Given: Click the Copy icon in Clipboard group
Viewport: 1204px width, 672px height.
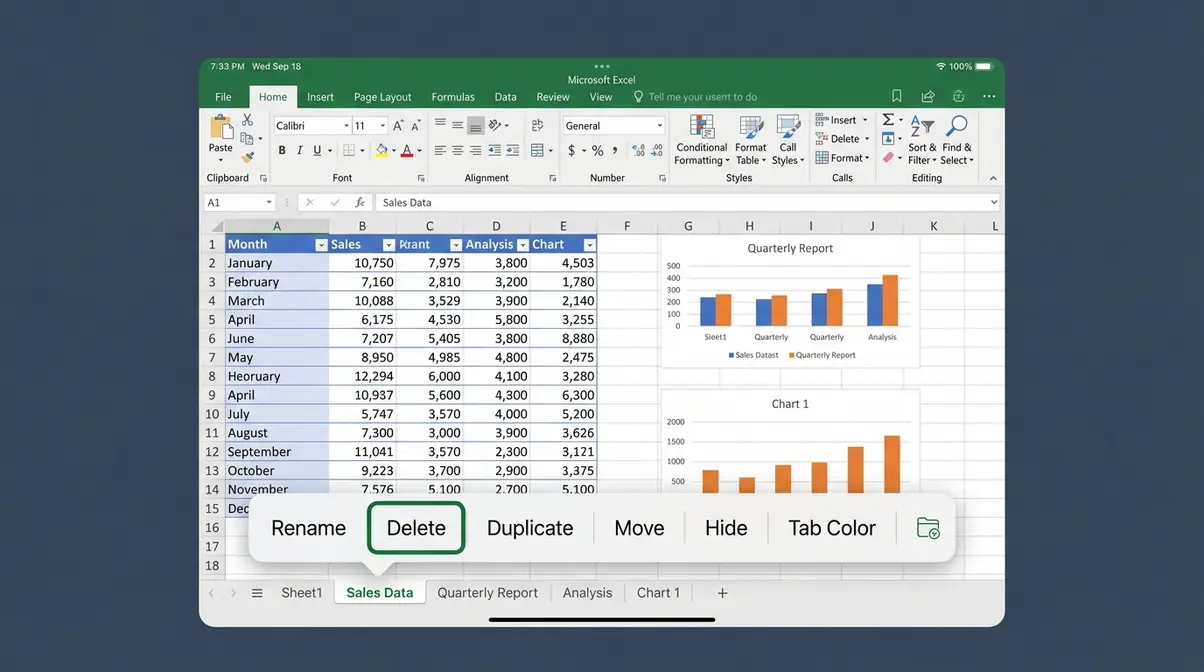Looking at the screenshot, I should pos(247,139).
